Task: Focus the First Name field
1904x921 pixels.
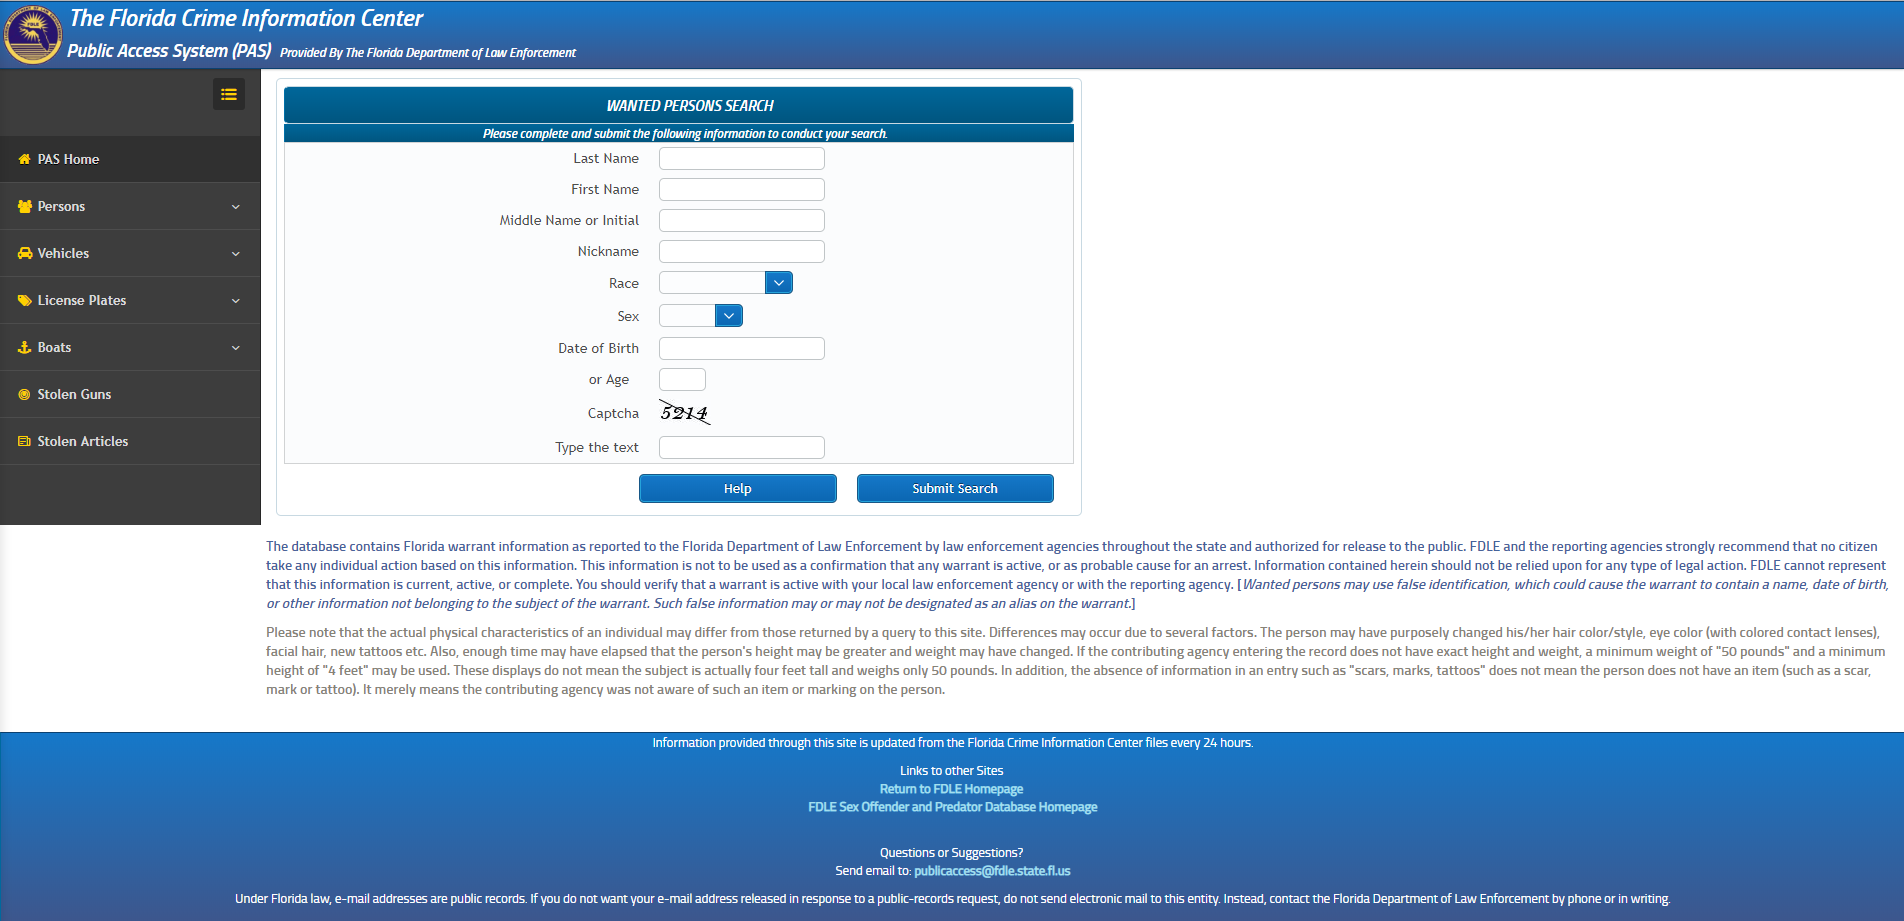Action: pyautogui.click(x=742, y=189)
